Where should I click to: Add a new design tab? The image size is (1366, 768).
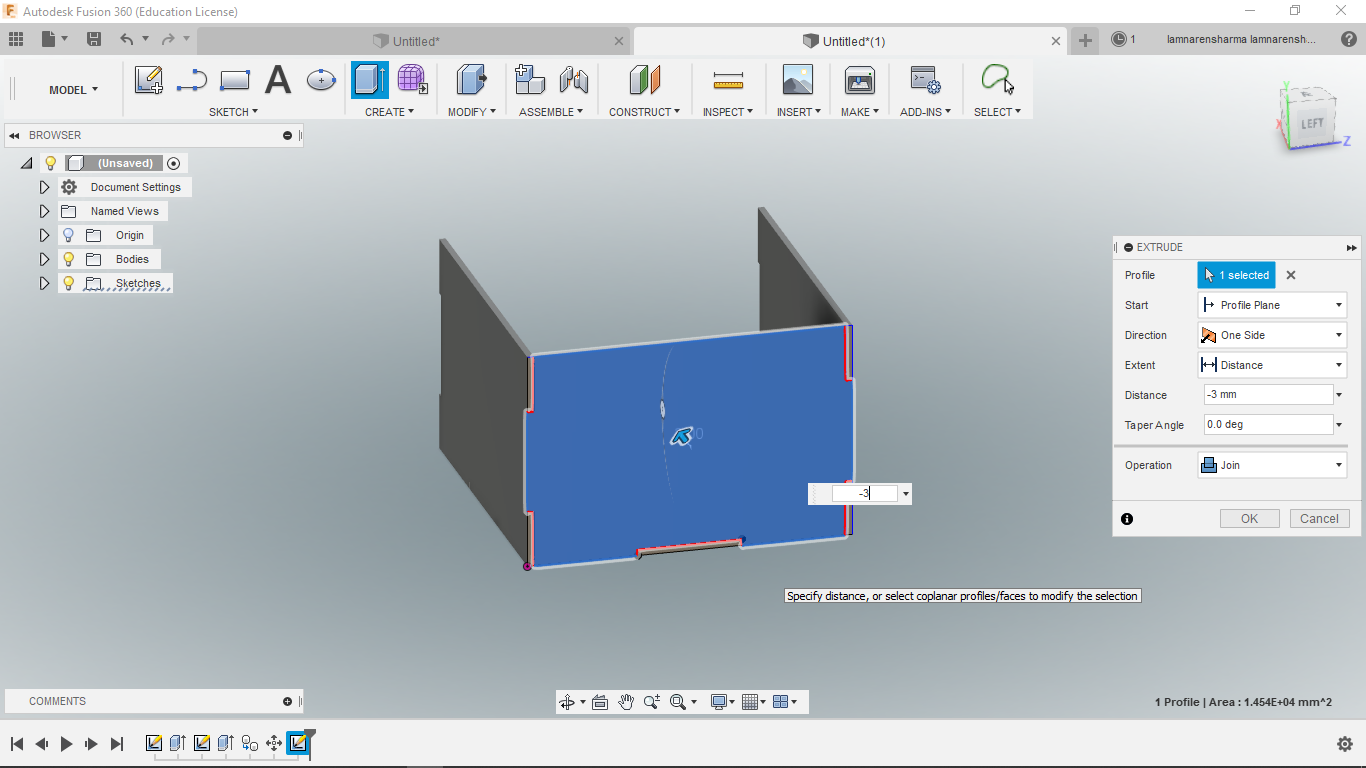(1085, 41)
